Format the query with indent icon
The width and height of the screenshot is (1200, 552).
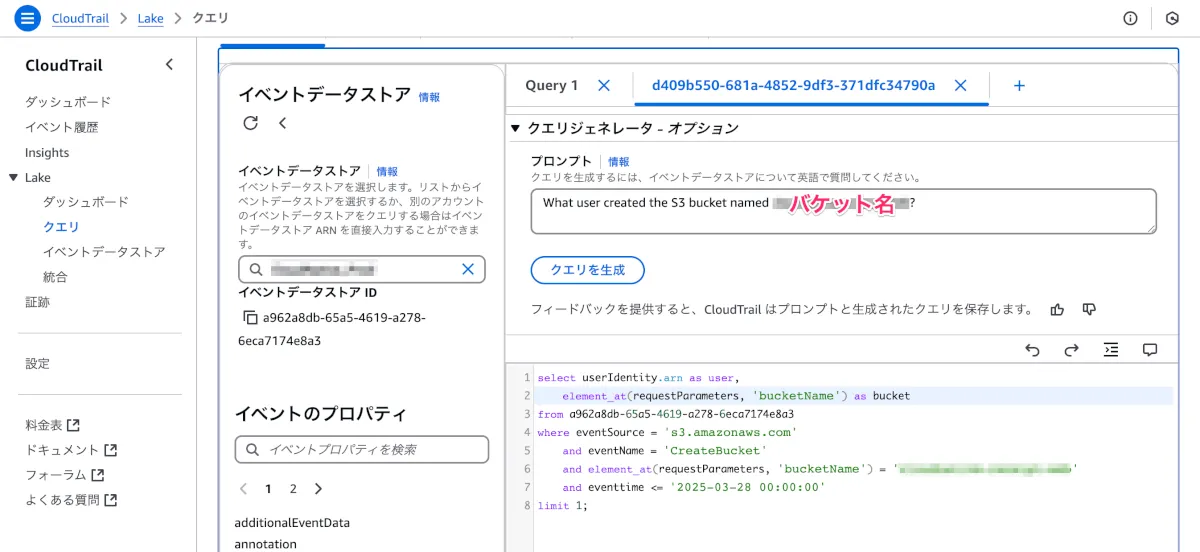(1111, 350)
